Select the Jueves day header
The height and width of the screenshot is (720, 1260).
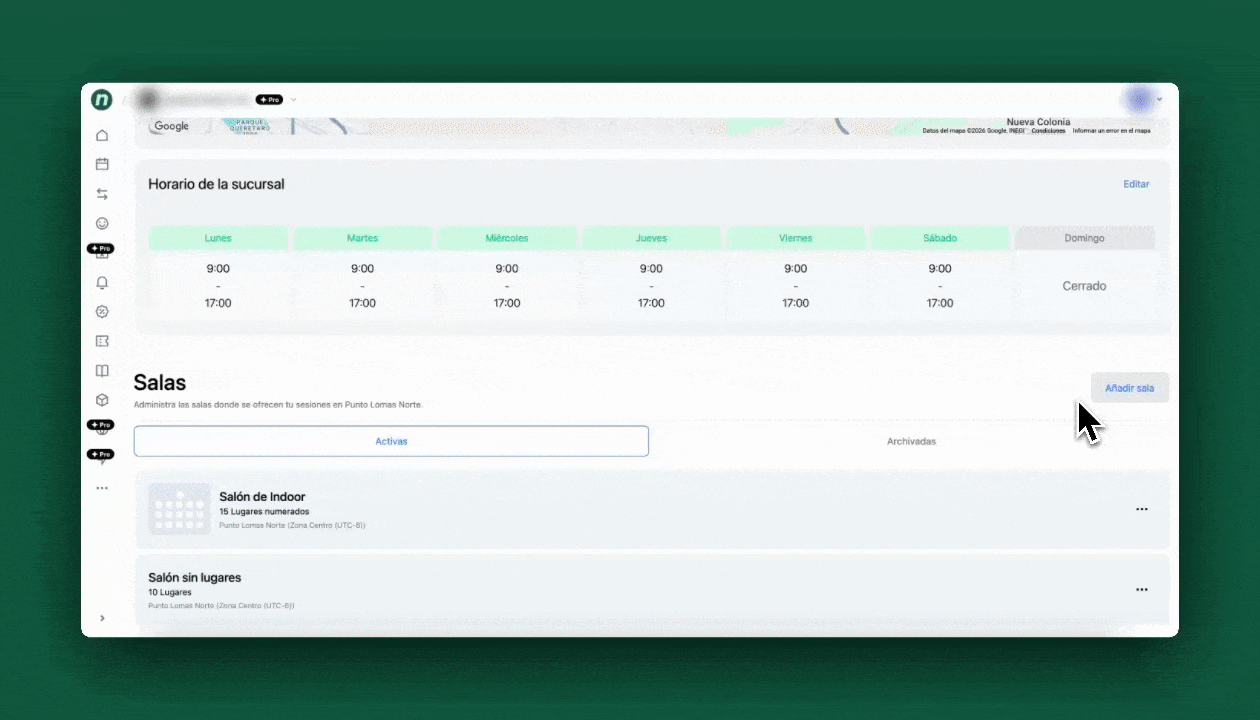pyautogui.click(x=651, y=238)
